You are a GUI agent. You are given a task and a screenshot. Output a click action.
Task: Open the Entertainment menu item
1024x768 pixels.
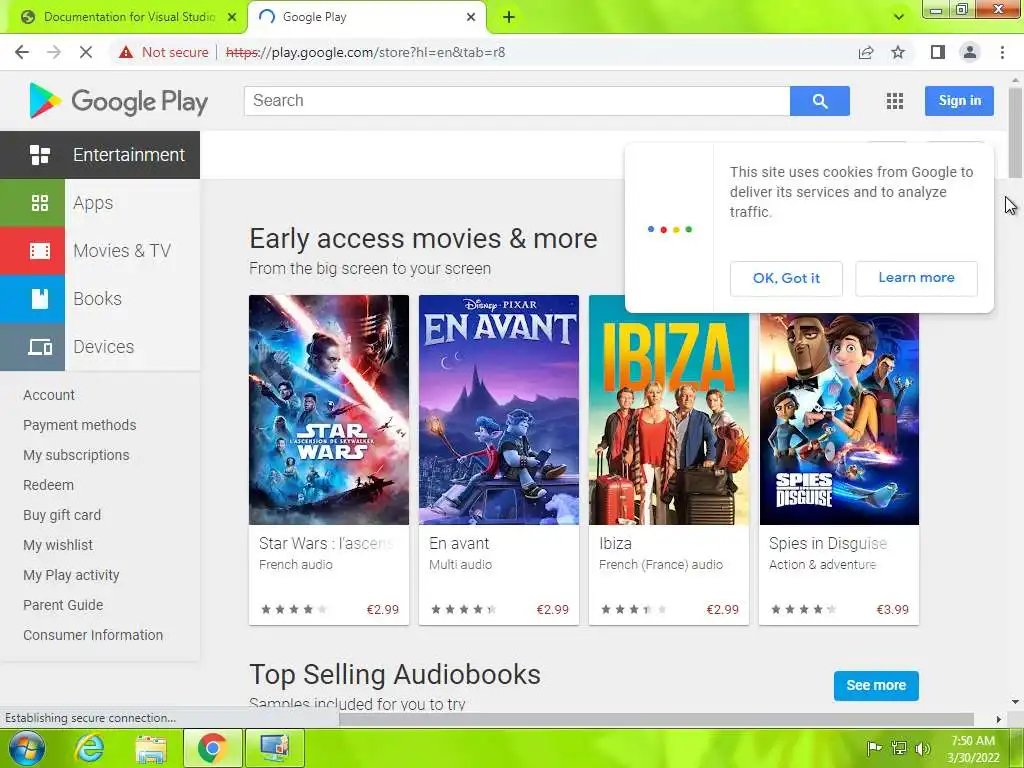click(100, 155)
